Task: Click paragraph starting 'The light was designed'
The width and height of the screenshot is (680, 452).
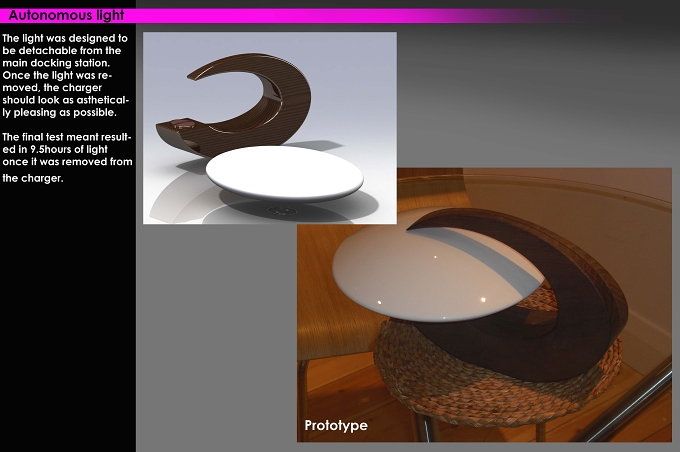Action: click(66, 75)
